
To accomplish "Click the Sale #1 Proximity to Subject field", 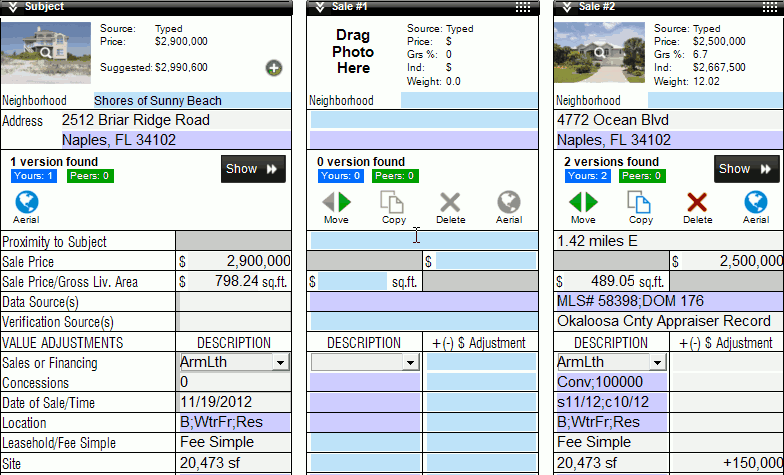I will pos(423,241).
